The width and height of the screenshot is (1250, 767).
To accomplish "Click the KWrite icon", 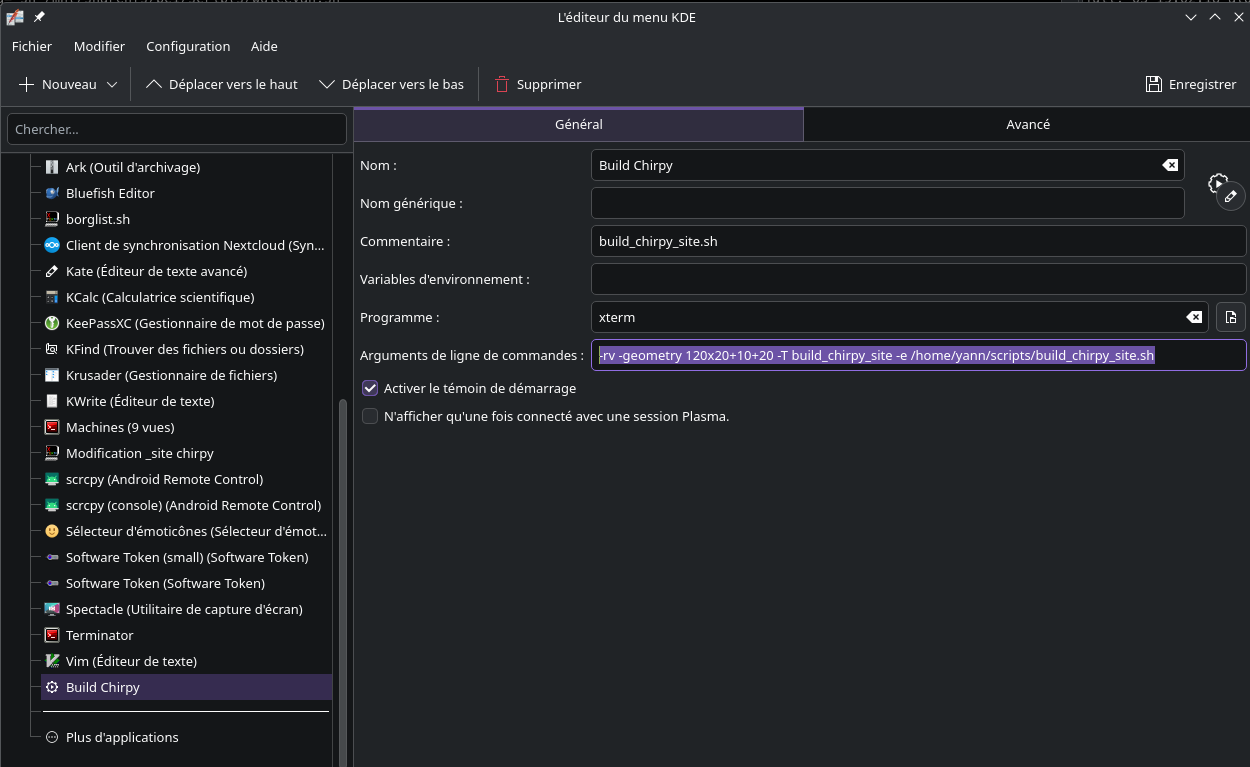I will [52, 401].
